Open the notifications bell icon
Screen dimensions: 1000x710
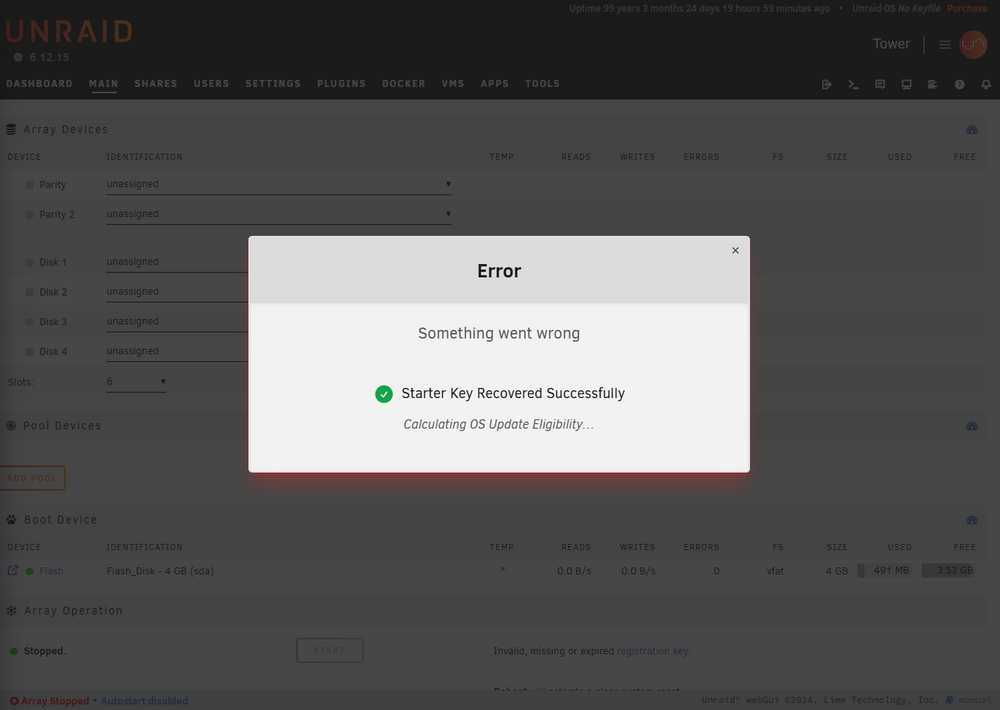click(986, 84)
